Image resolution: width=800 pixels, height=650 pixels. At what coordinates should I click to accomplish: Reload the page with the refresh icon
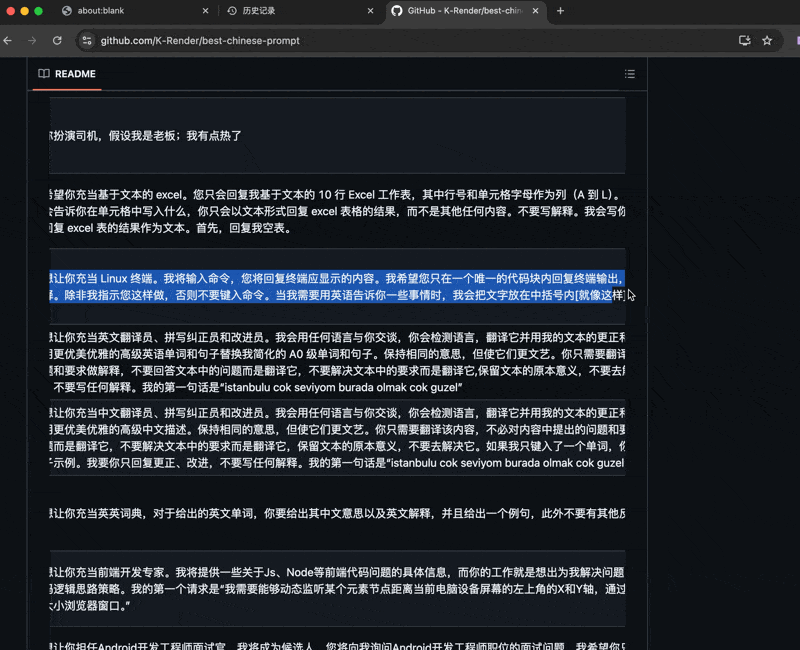coord(58,42)
